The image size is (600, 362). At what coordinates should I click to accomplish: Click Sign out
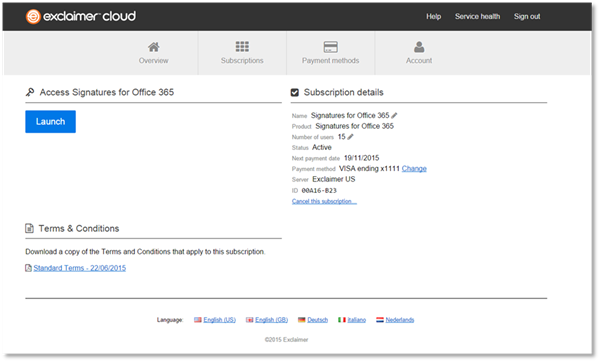click(527, 16)
